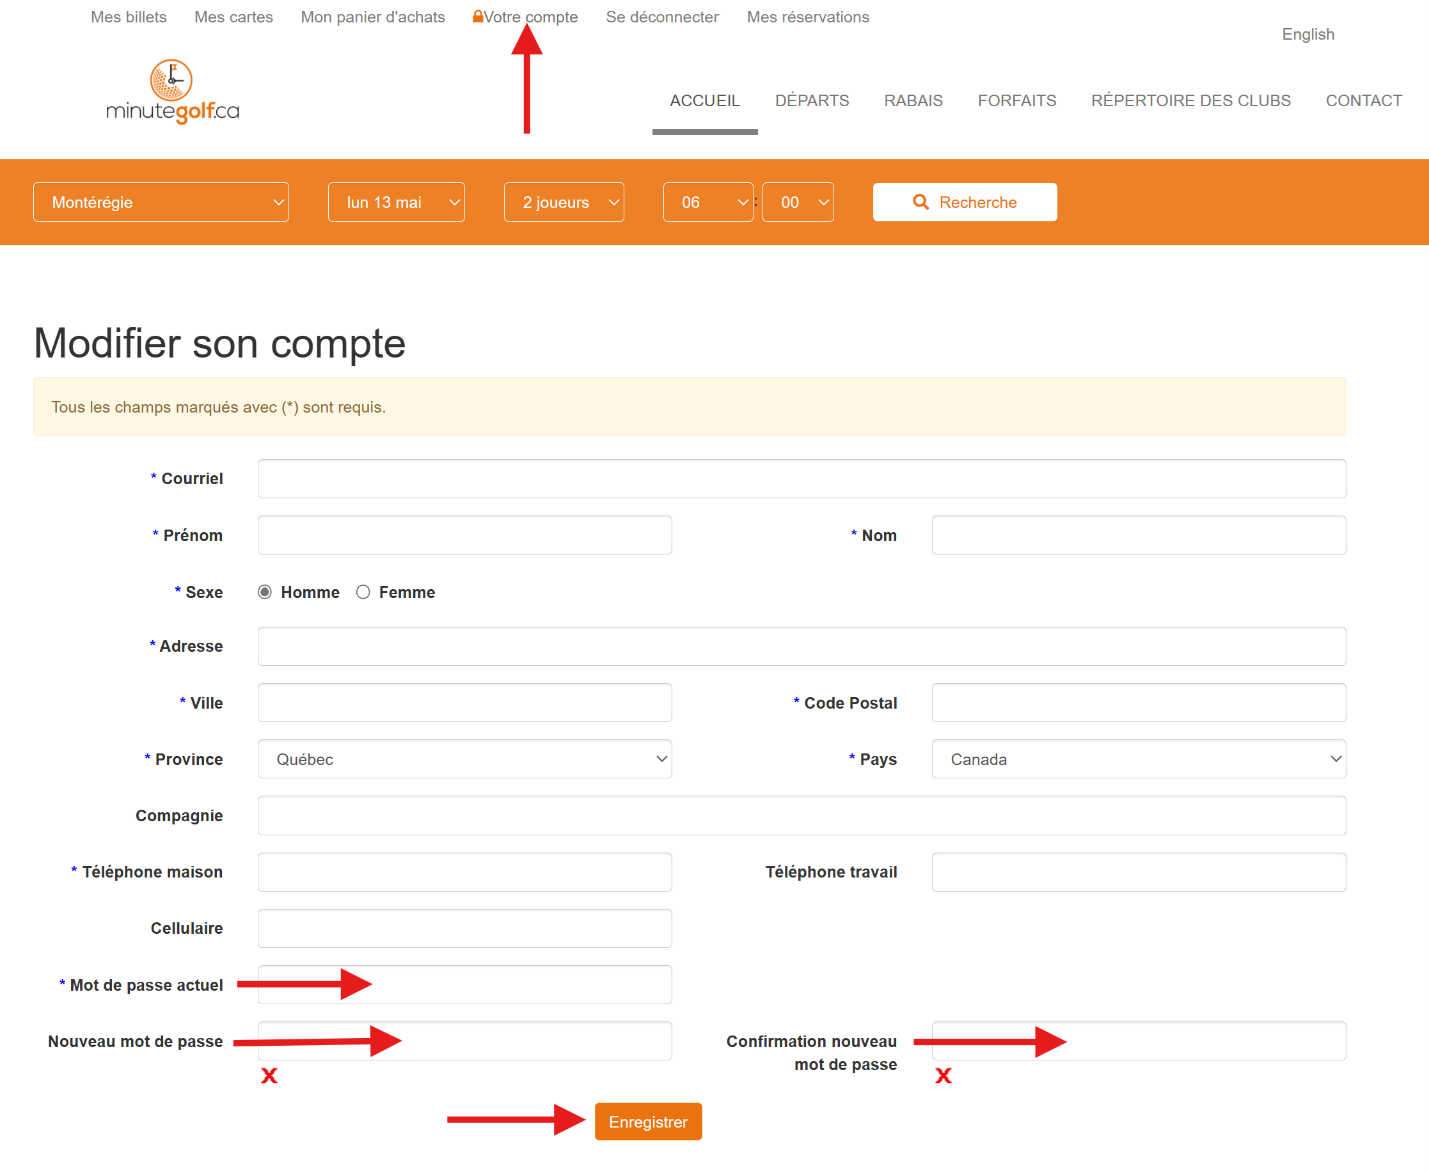Click the Se déconnecter link
The image size is (1429, 1173).
[662, 17]
